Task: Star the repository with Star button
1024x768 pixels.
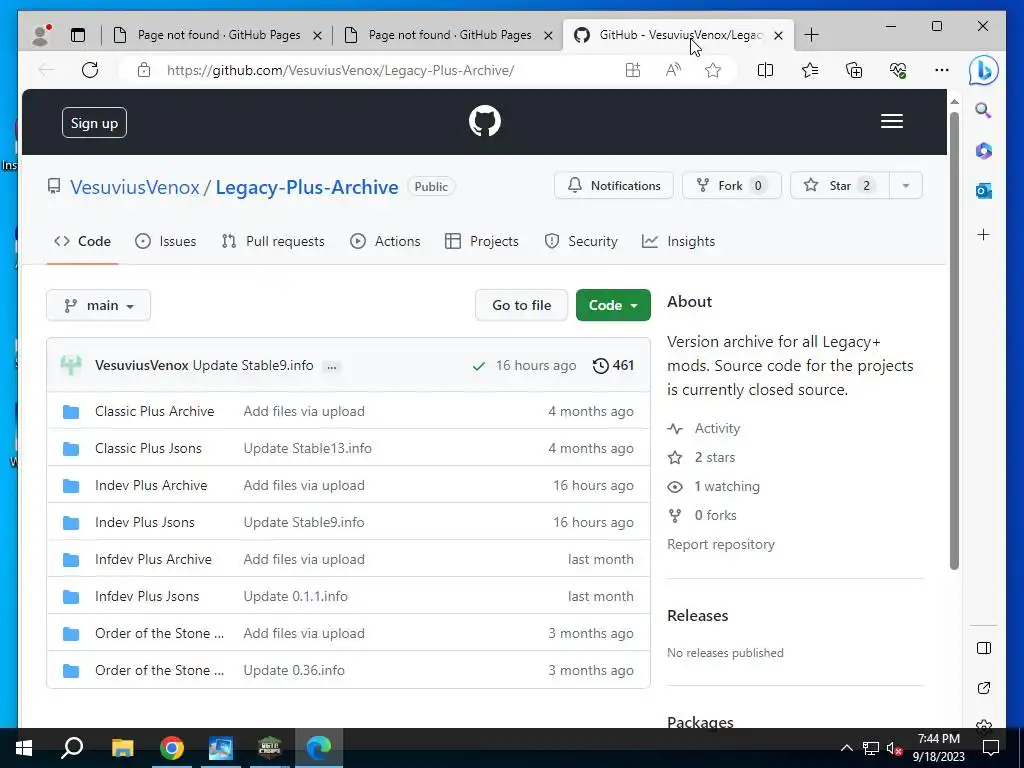Action: point(839,186)
